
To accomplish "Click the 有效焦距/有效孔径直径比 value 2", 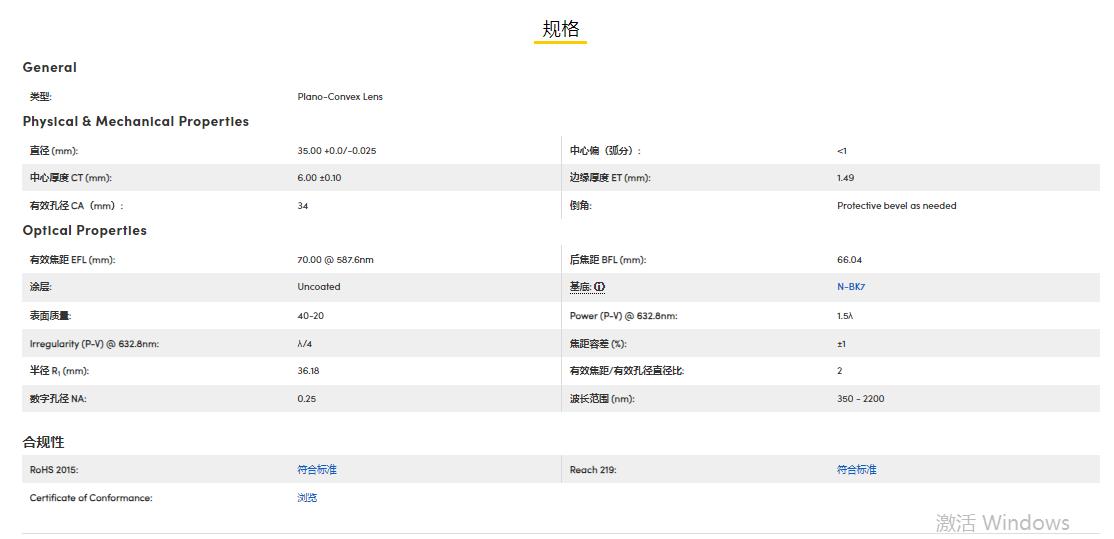I will pos(840,371).
